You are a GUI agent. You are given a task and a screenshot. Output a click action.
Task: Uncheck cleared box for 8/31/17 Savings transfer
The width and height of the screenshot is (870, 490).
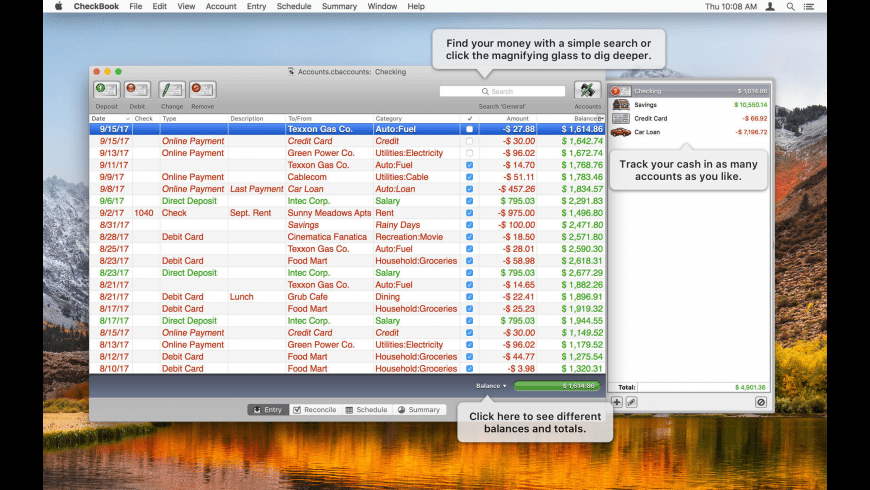point(469,225)
